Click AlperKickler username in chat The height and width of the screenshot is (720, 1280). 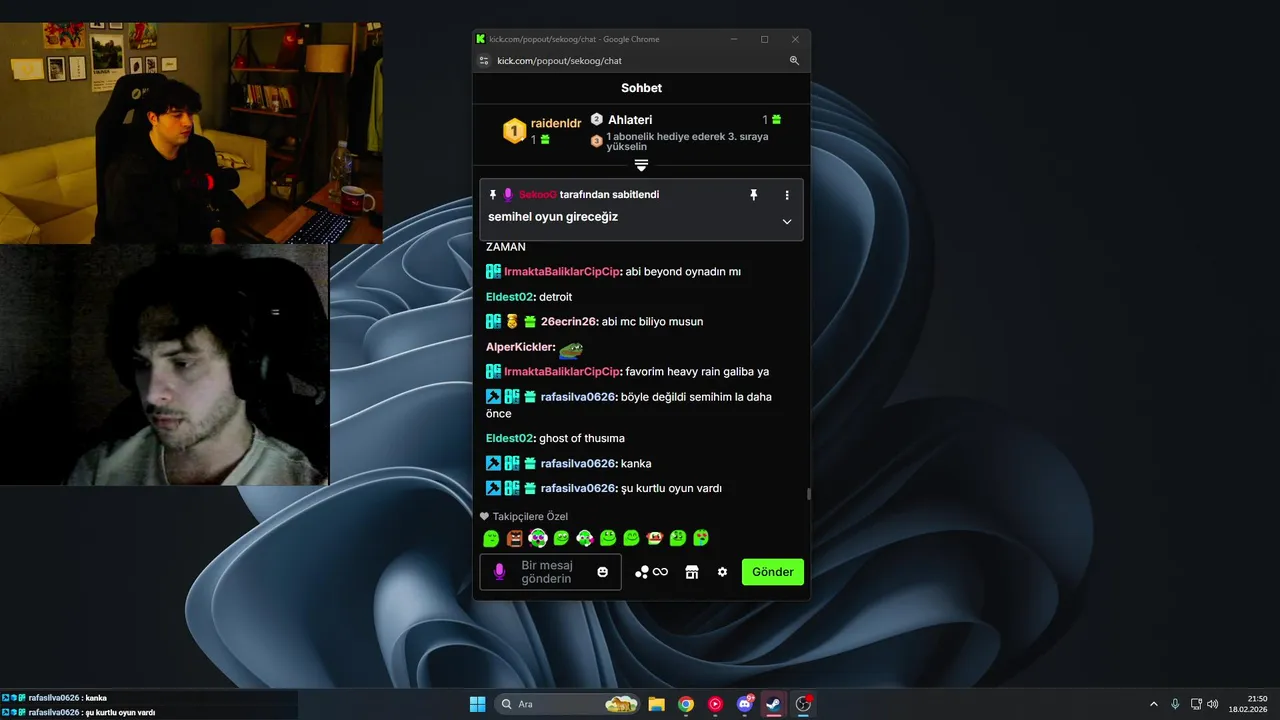[x=519, y=347]
